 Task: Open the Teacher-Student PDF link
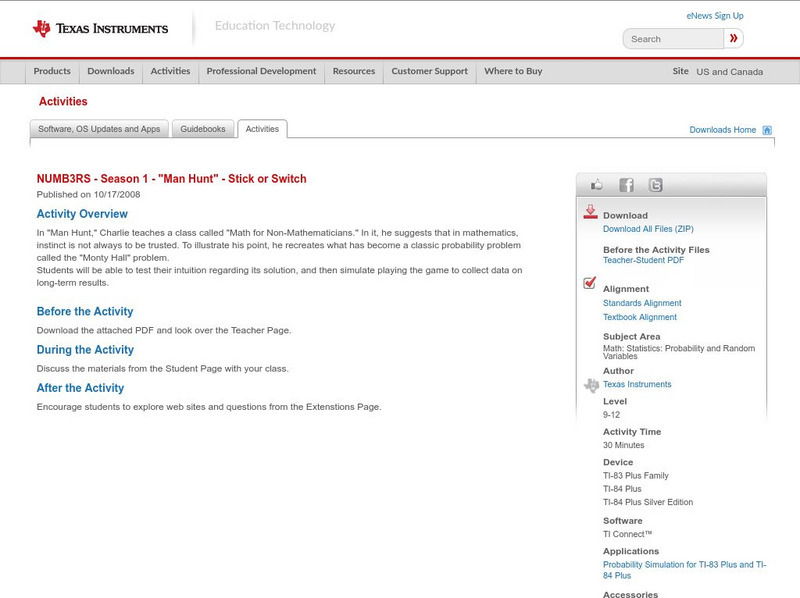tap(643, 260)
